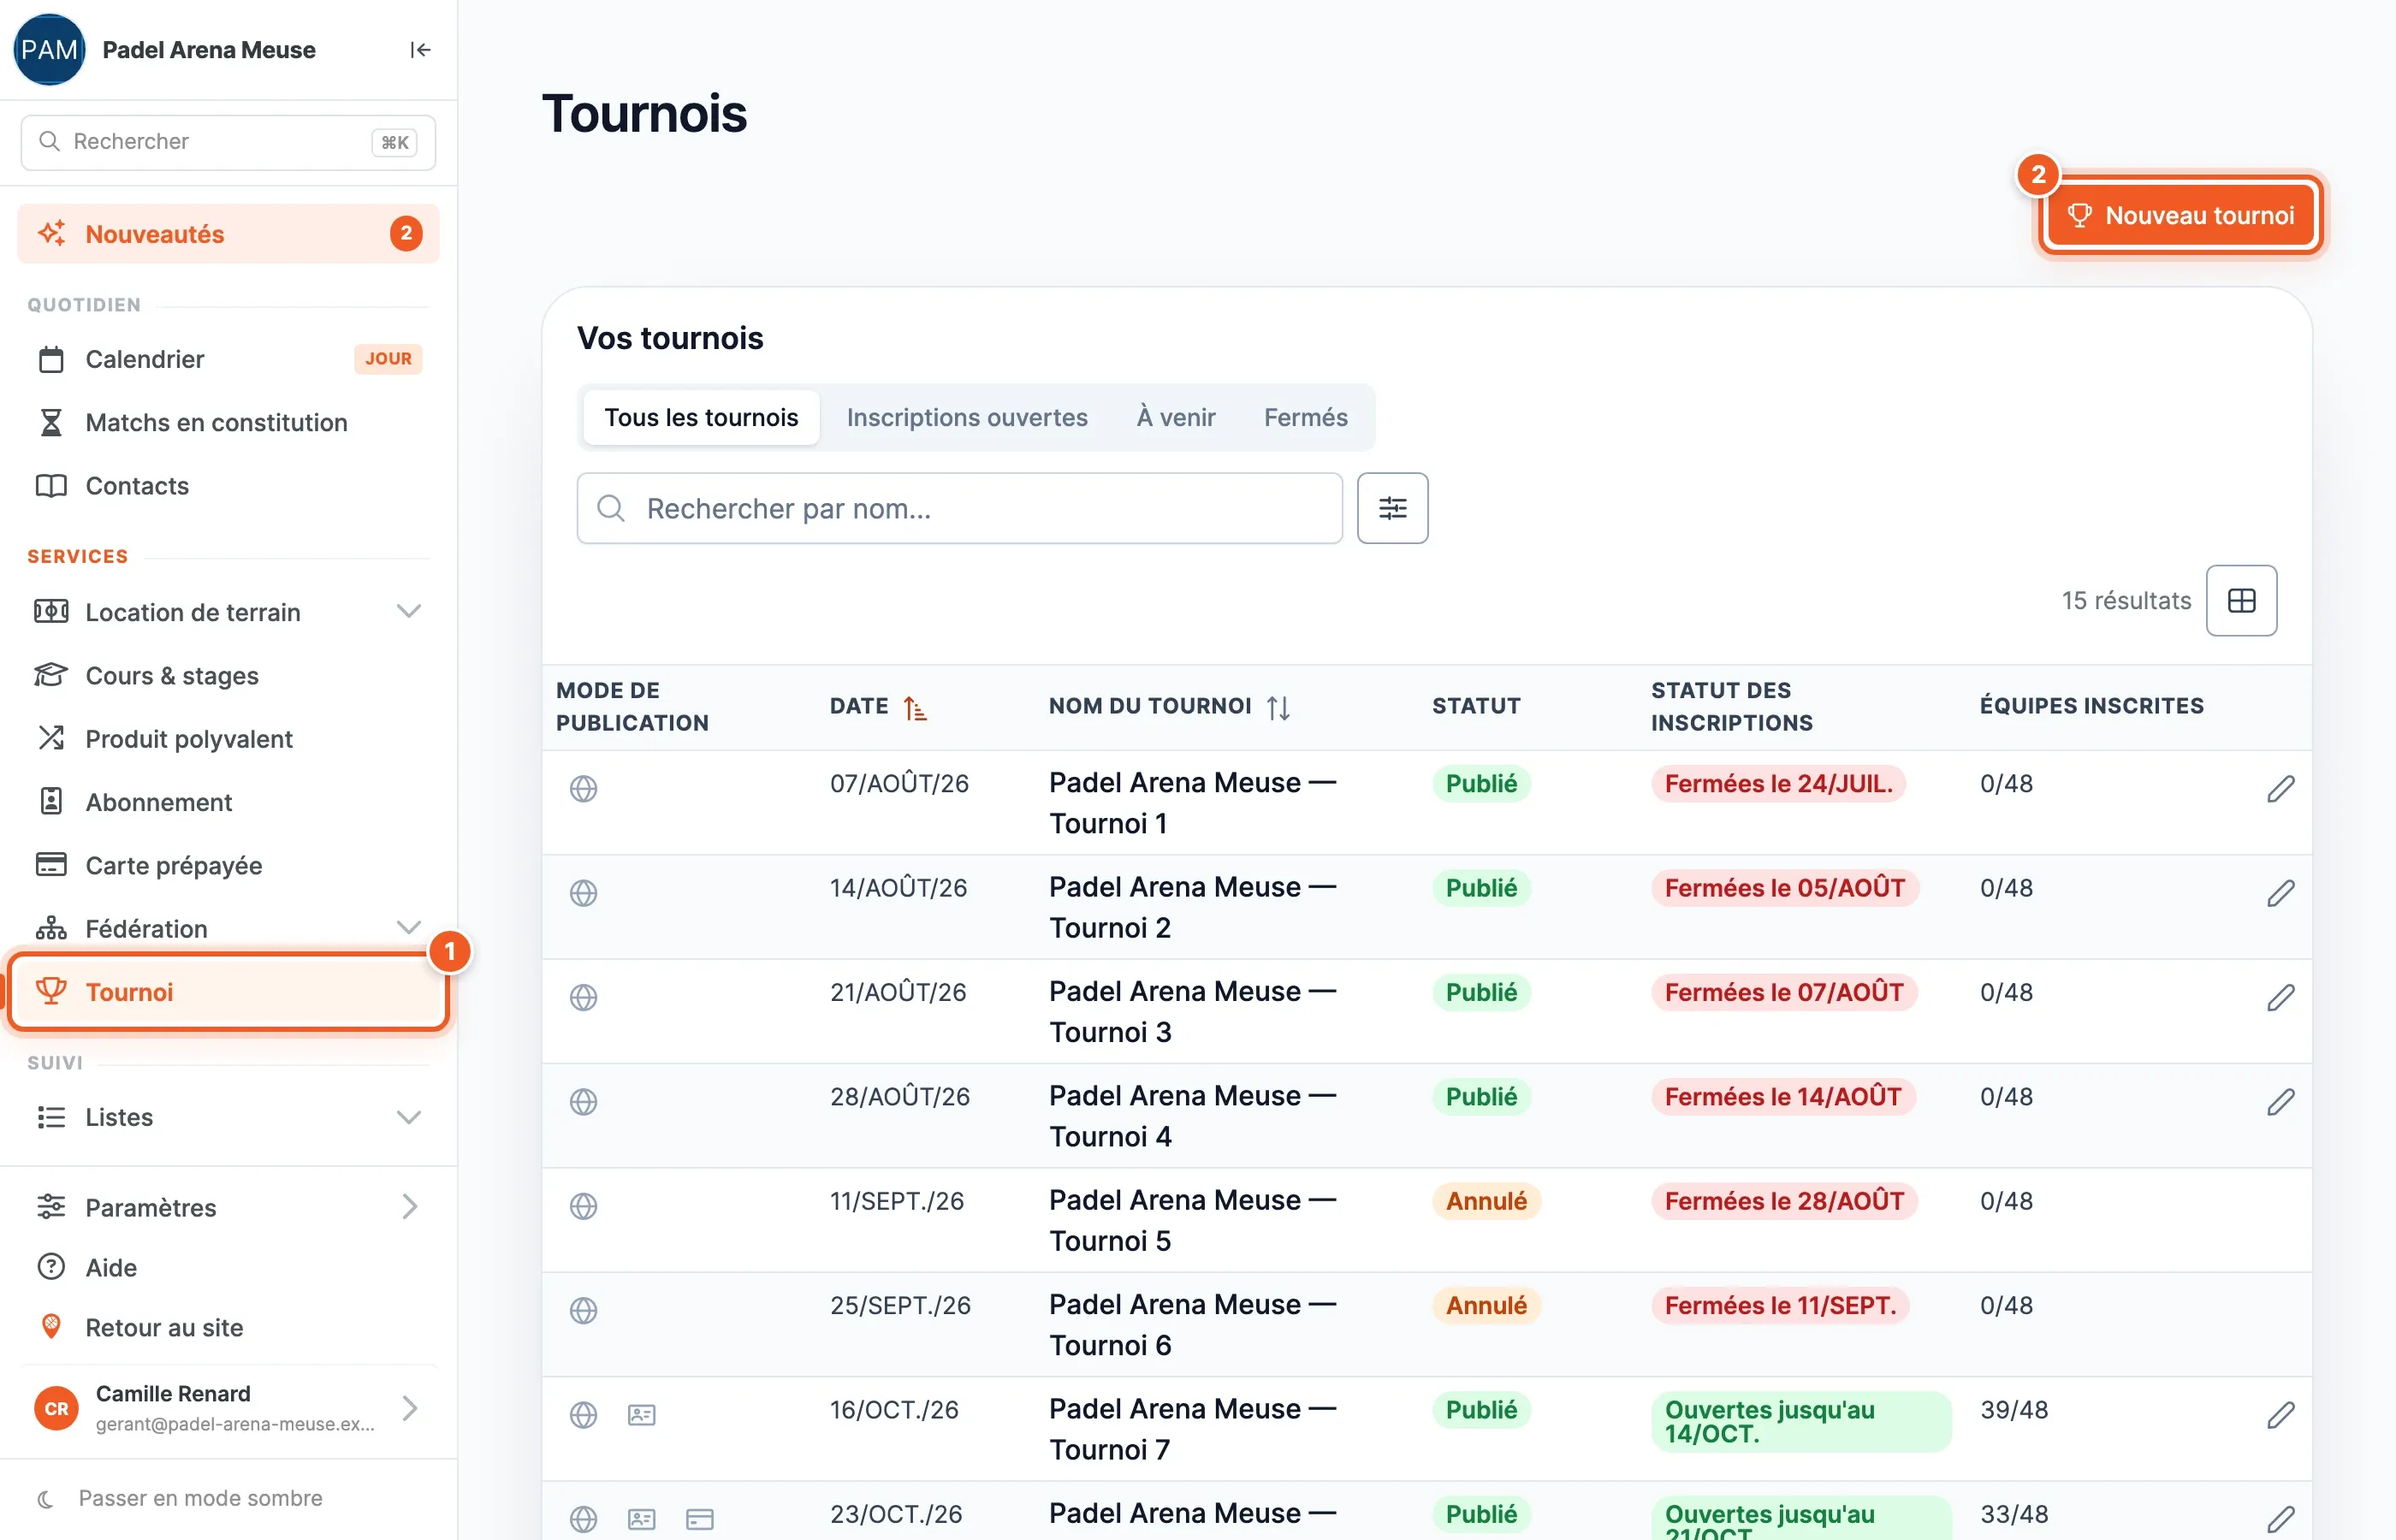Open Carte prépayée in sidebar
Image resolution: width=2396 pixels, height=1540 pixels.
point(228,865)
